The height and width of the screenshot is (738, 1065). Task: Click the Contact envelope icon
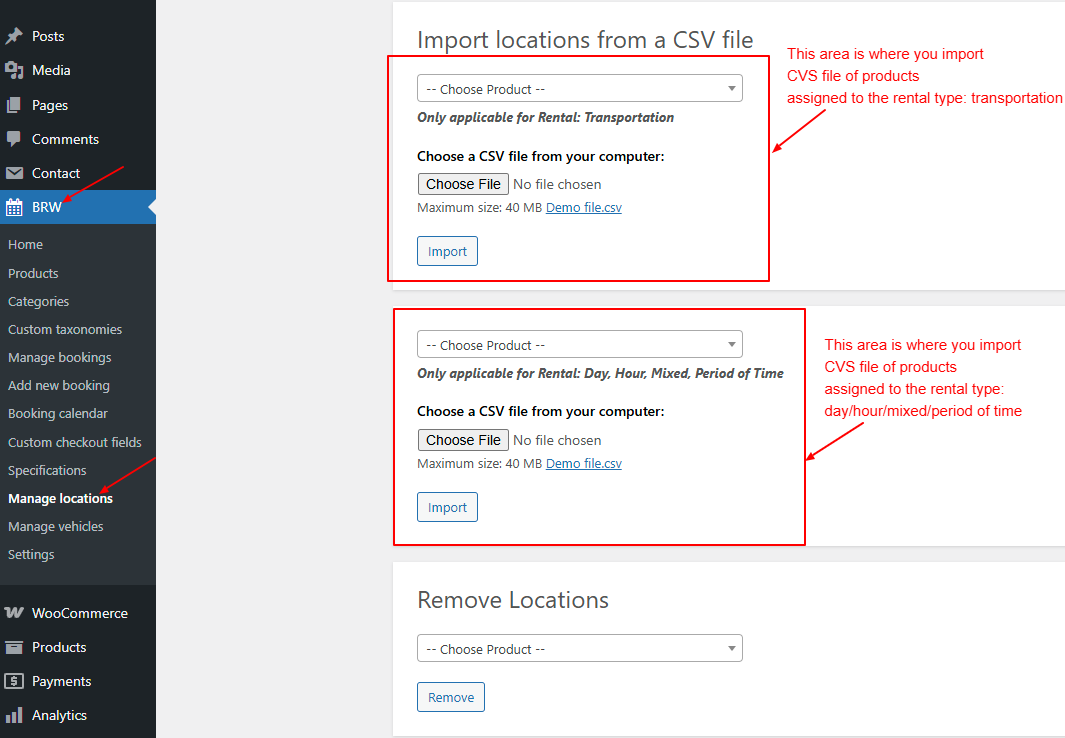tap(14, 173)
